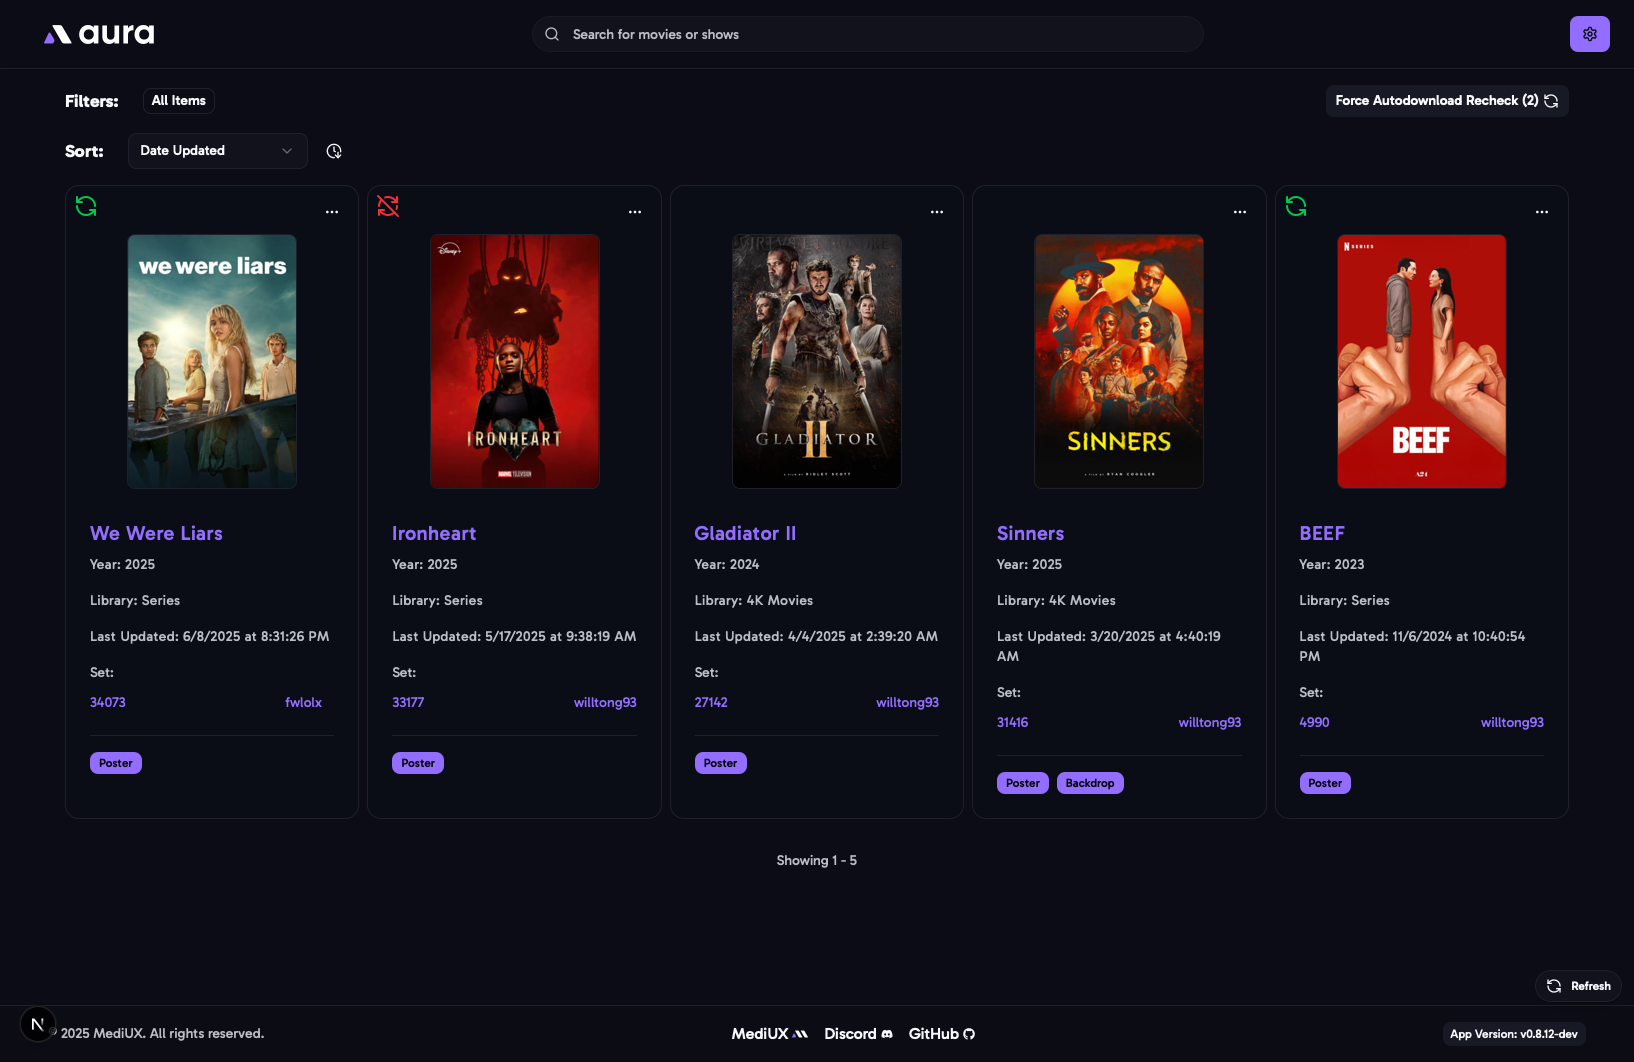
Task: Open three-dot menu on Gladiator II card
Action: [x=937, y=212]
